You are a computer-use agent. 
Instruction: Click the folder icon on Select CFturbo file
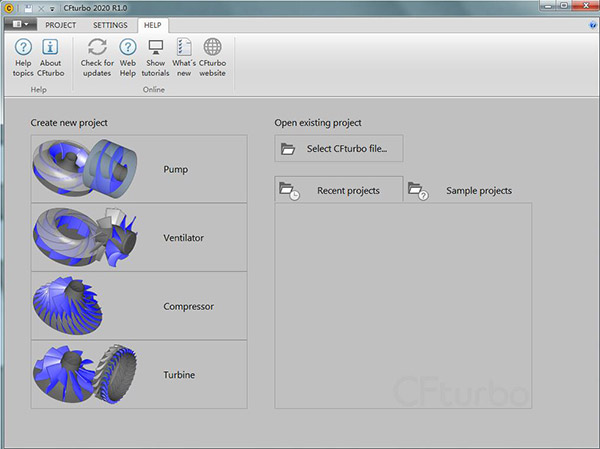point(288,149)
